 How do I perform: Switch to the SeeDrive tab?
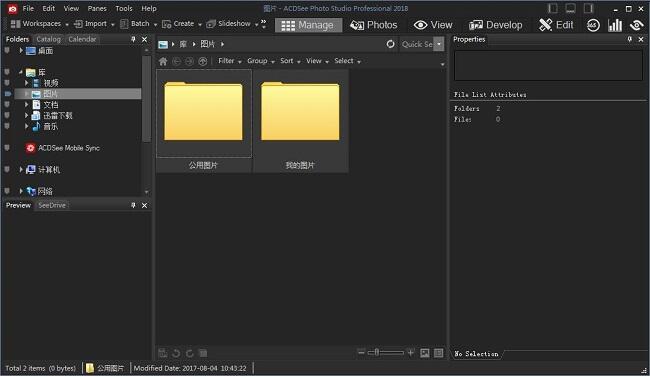[52, 205]
